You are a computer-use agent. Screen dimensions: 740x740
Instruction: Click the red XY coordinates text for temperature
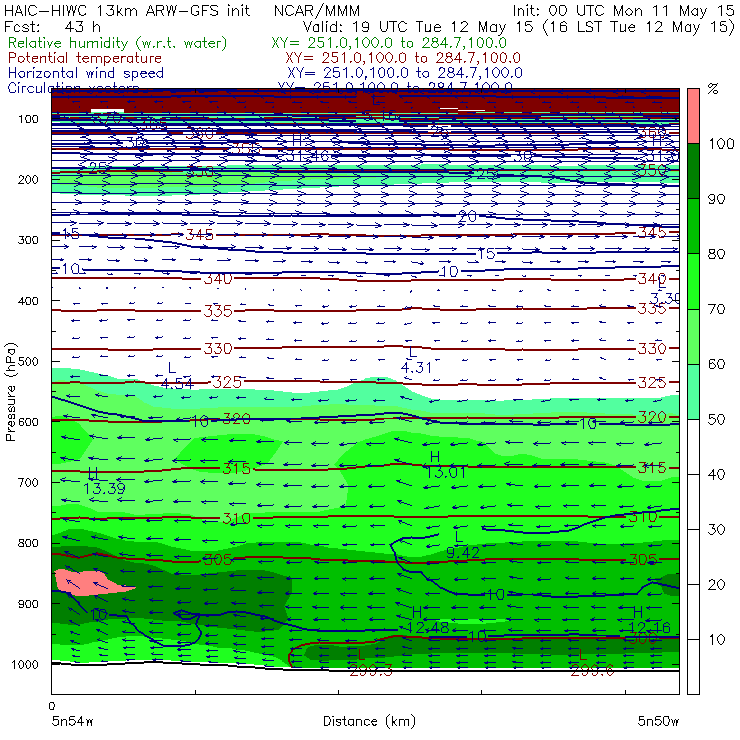[403, 58]
